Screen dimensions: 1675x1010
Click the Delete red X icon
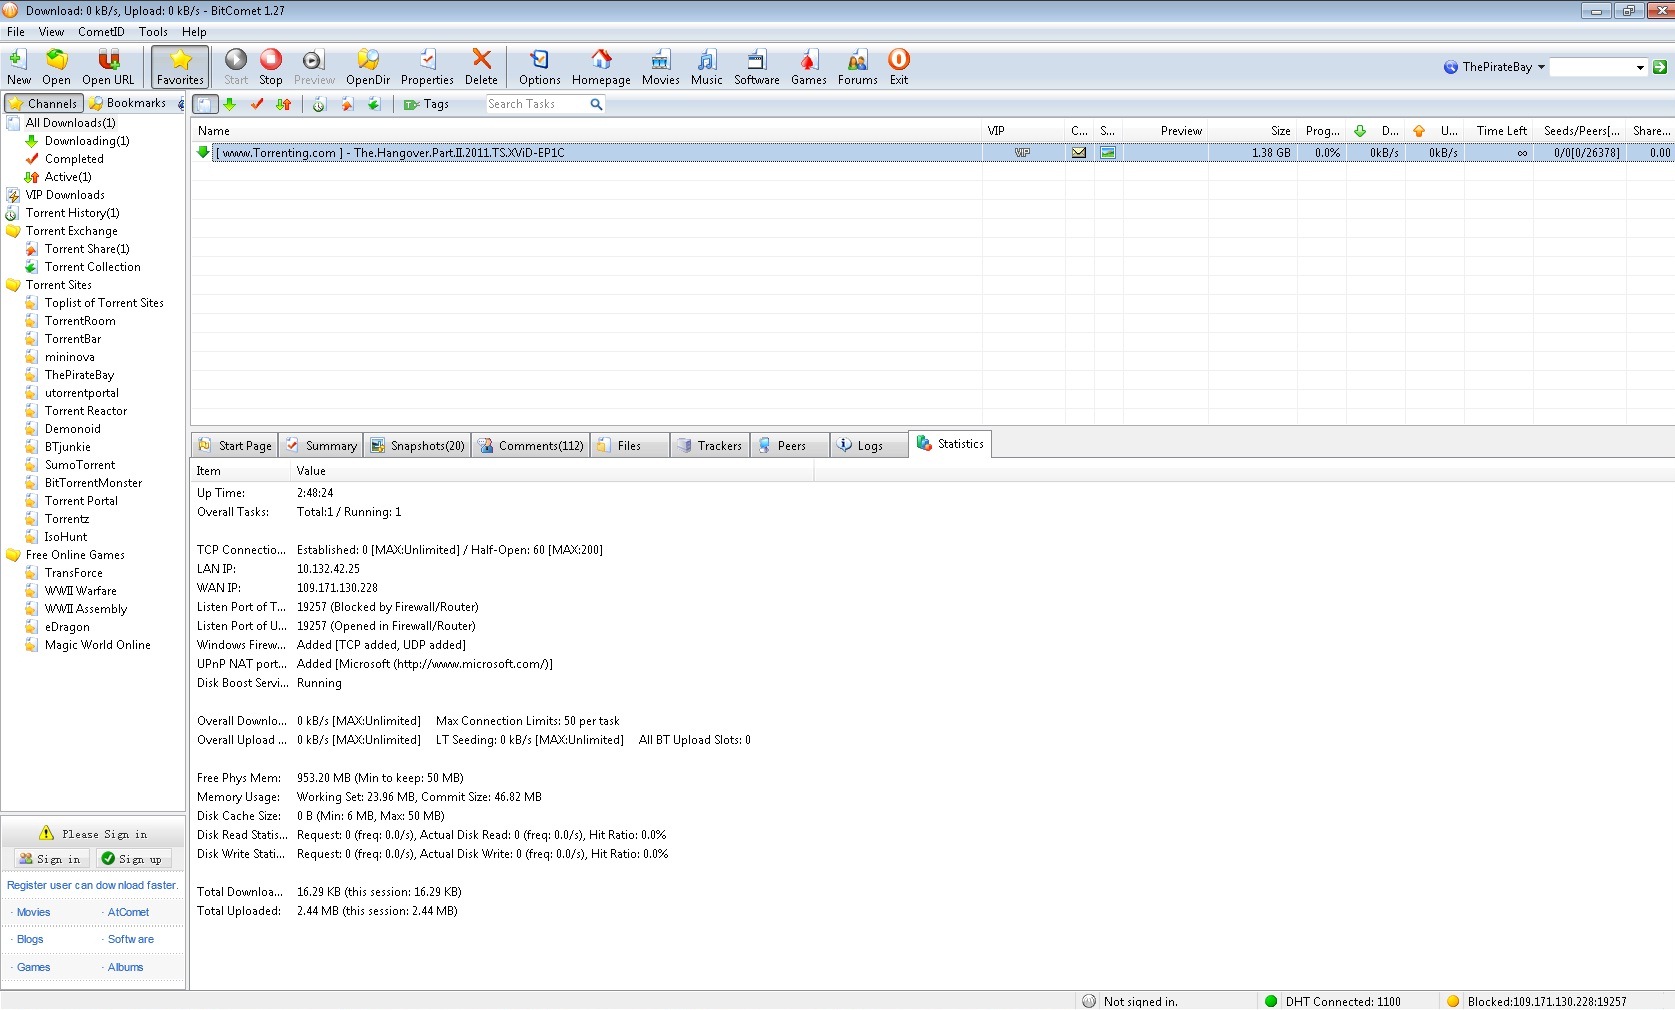(x=481, y=67)
